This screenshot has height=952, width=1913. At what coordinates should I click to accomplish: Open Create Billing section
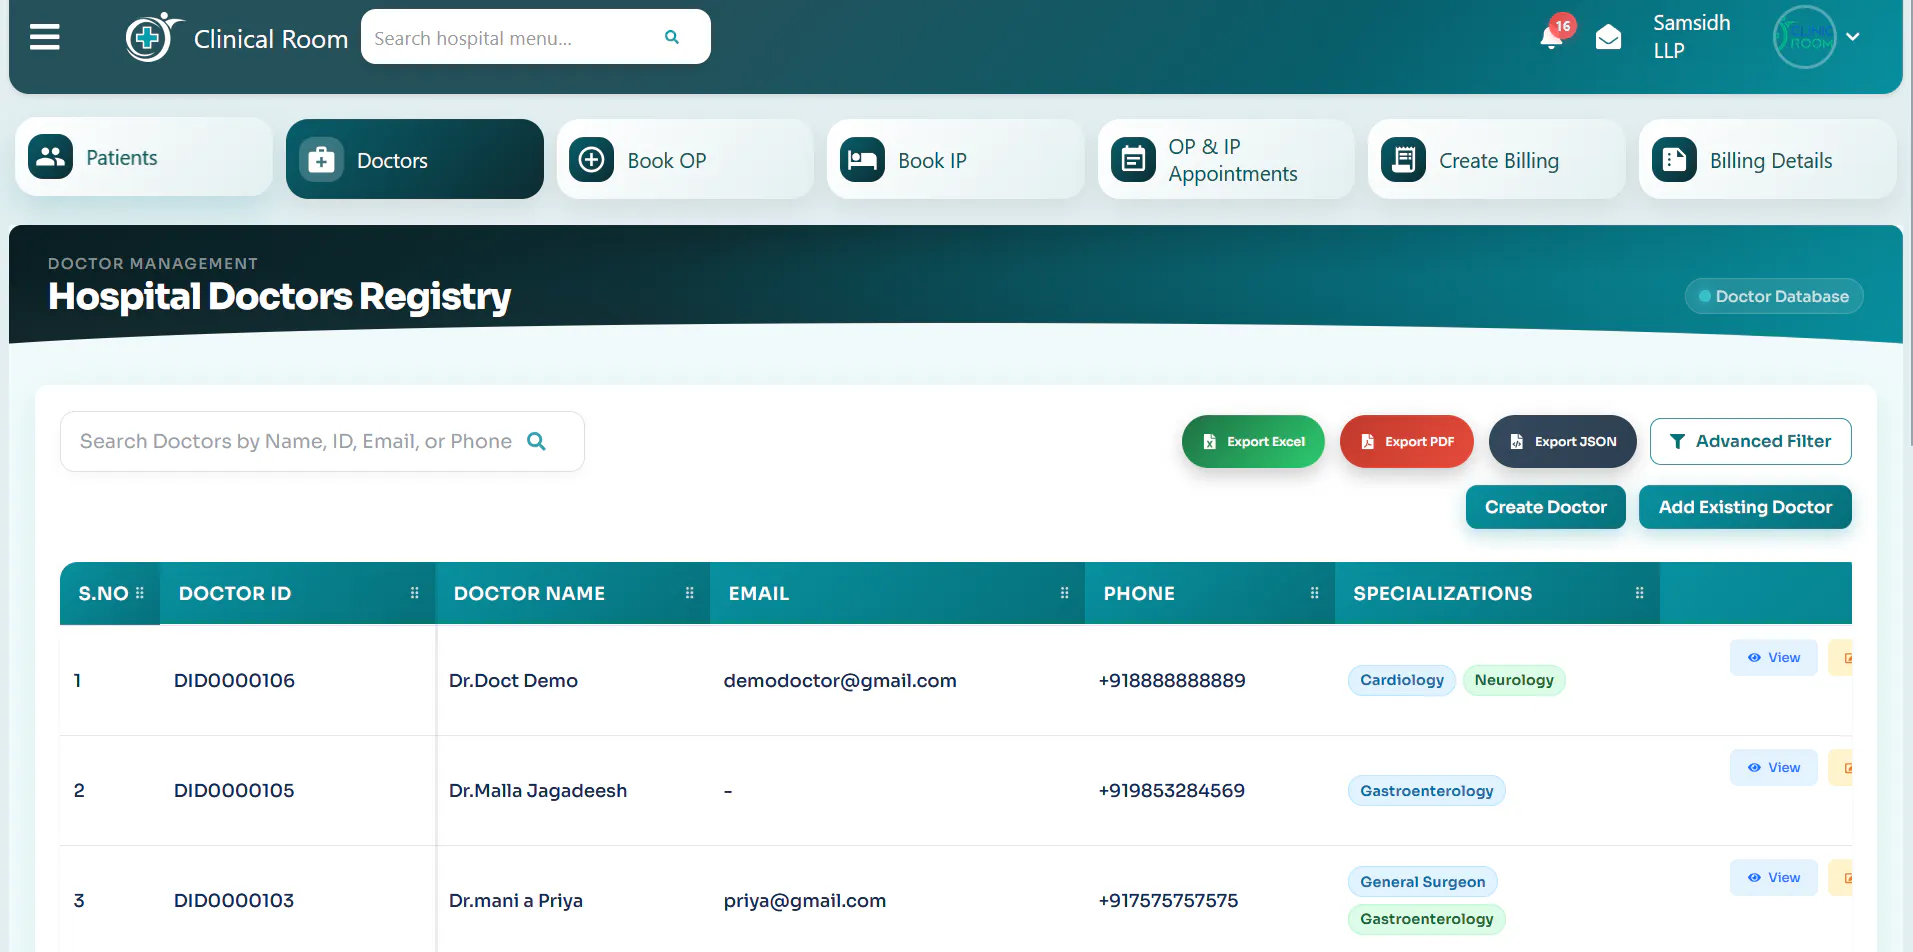pyautogui.click(x=1497, y=159)
